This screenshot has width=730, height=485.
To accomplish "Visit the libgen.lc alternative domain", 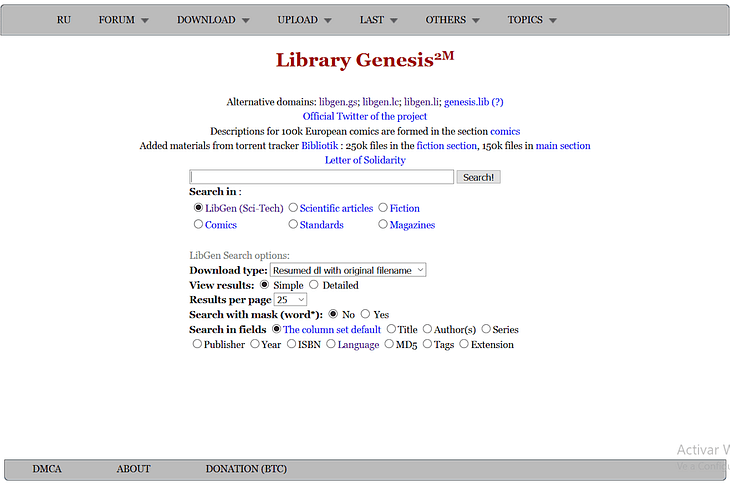I will coord(380,102).
